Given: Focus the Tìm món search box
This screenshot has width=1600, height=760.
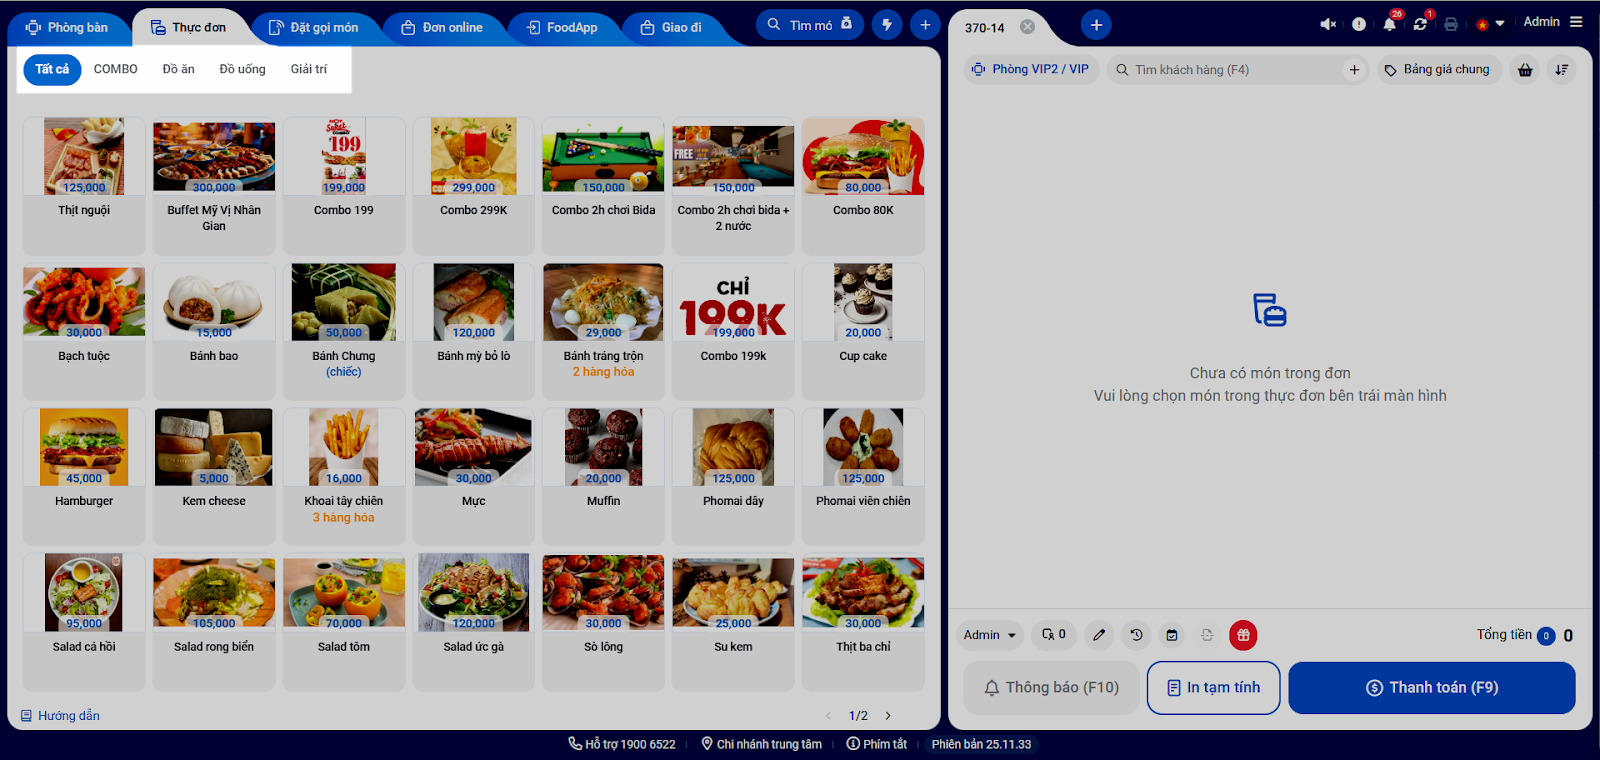Looking at the screenshot, I should point(810,25).
